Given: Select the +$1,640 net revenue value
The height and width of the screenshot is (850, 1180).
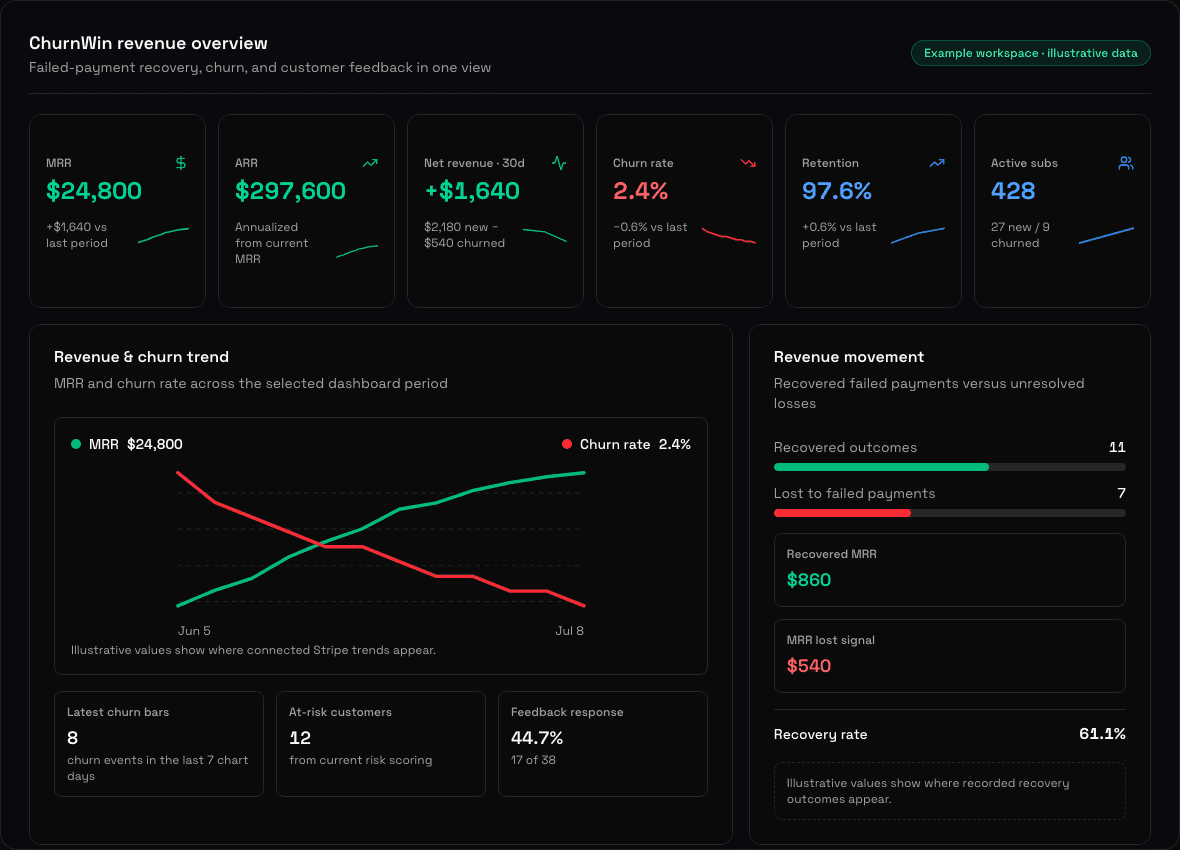Looking at the screenshot, I should coord(472,191).
